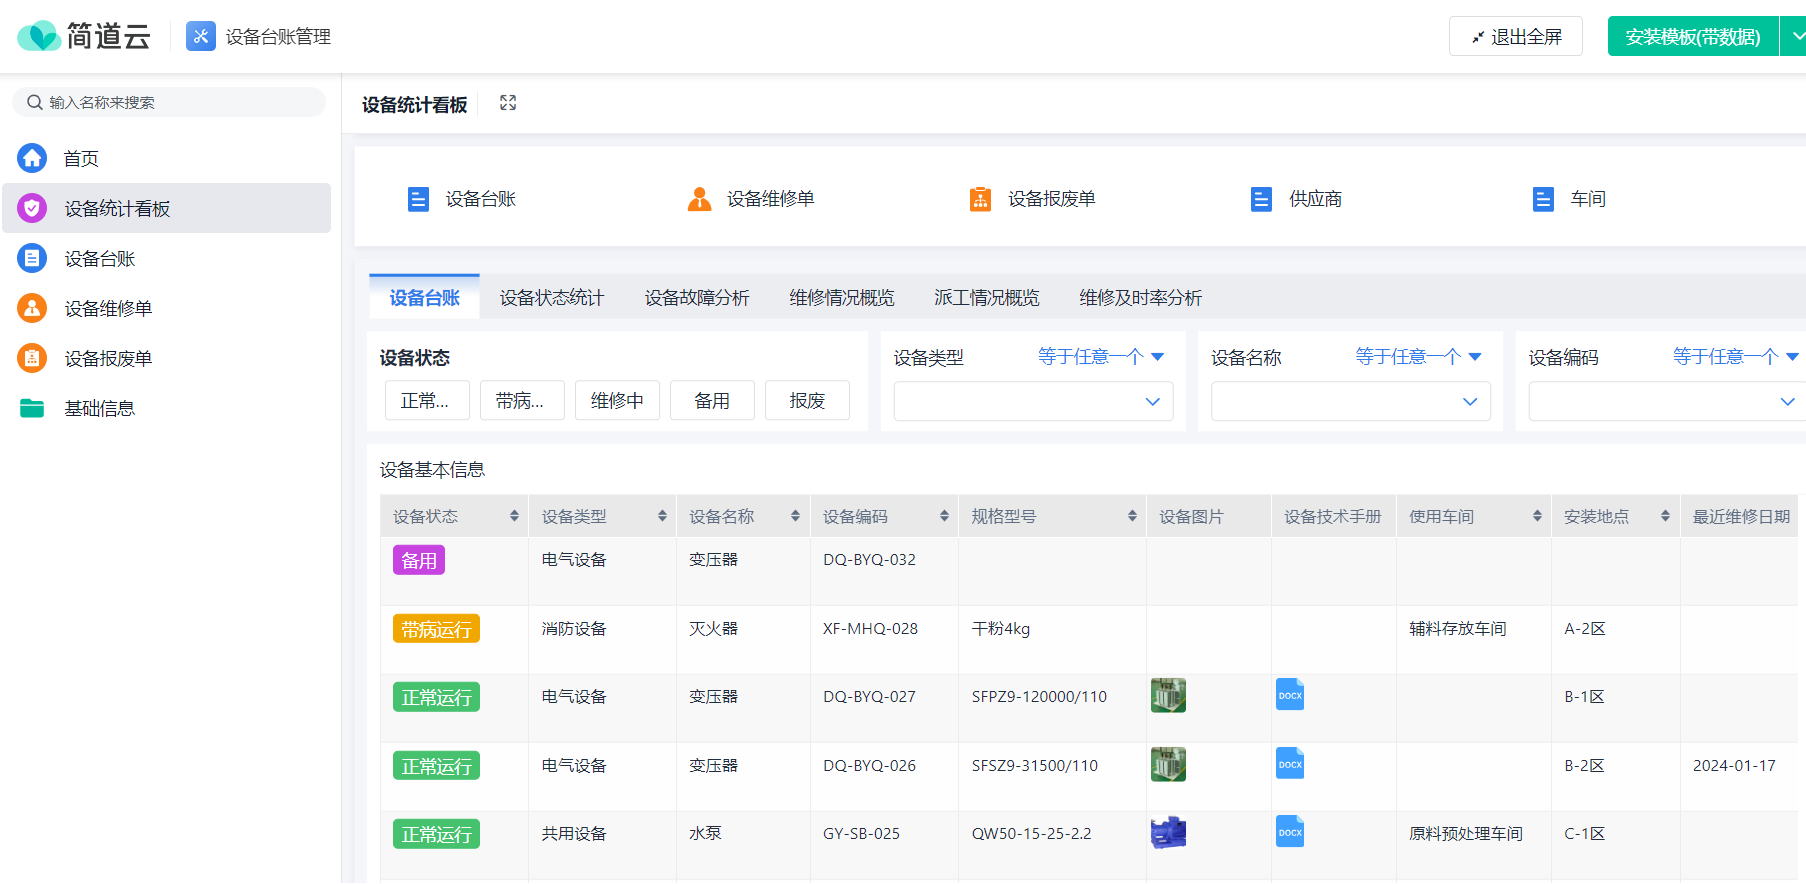1806x884 pixels.
Task: Click 安装模板(带数据) button
Action: tap(1693, 36)
